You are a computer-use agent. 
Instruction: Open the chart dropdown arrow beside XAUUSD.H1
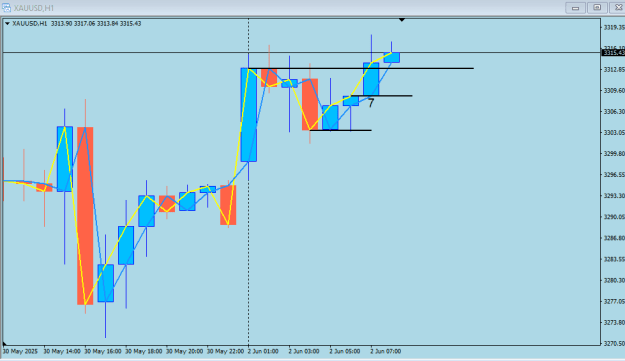[7, 24]
